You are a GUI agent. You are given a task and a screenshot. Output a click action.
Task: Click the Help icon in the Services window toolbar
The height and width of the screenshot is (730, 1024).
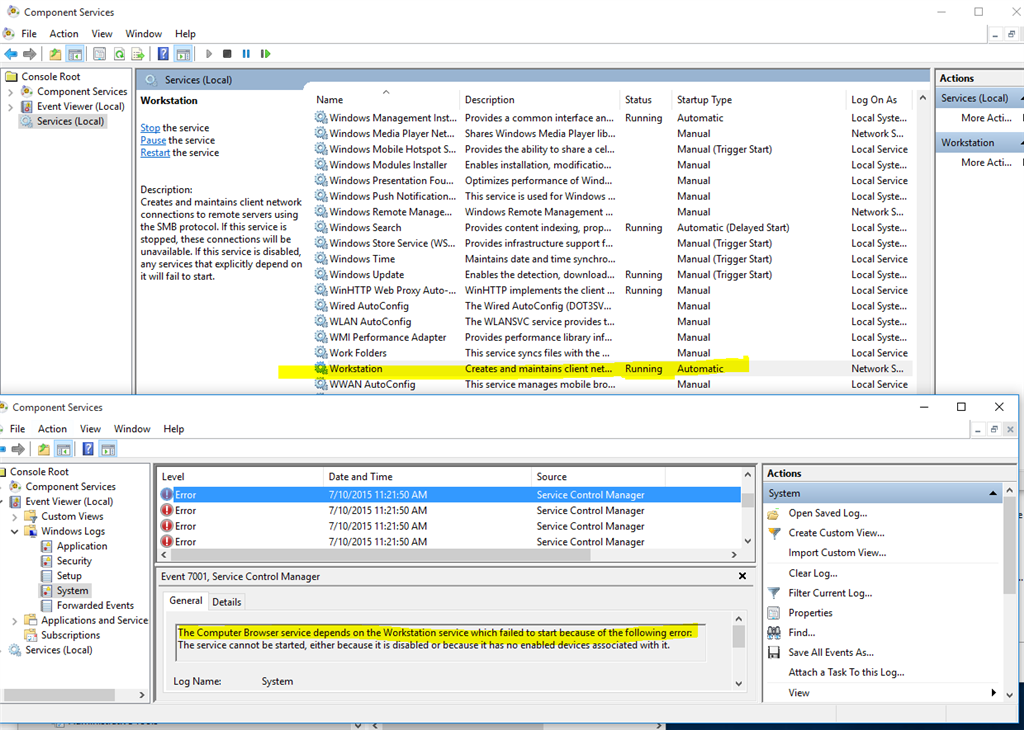point(163,54)
